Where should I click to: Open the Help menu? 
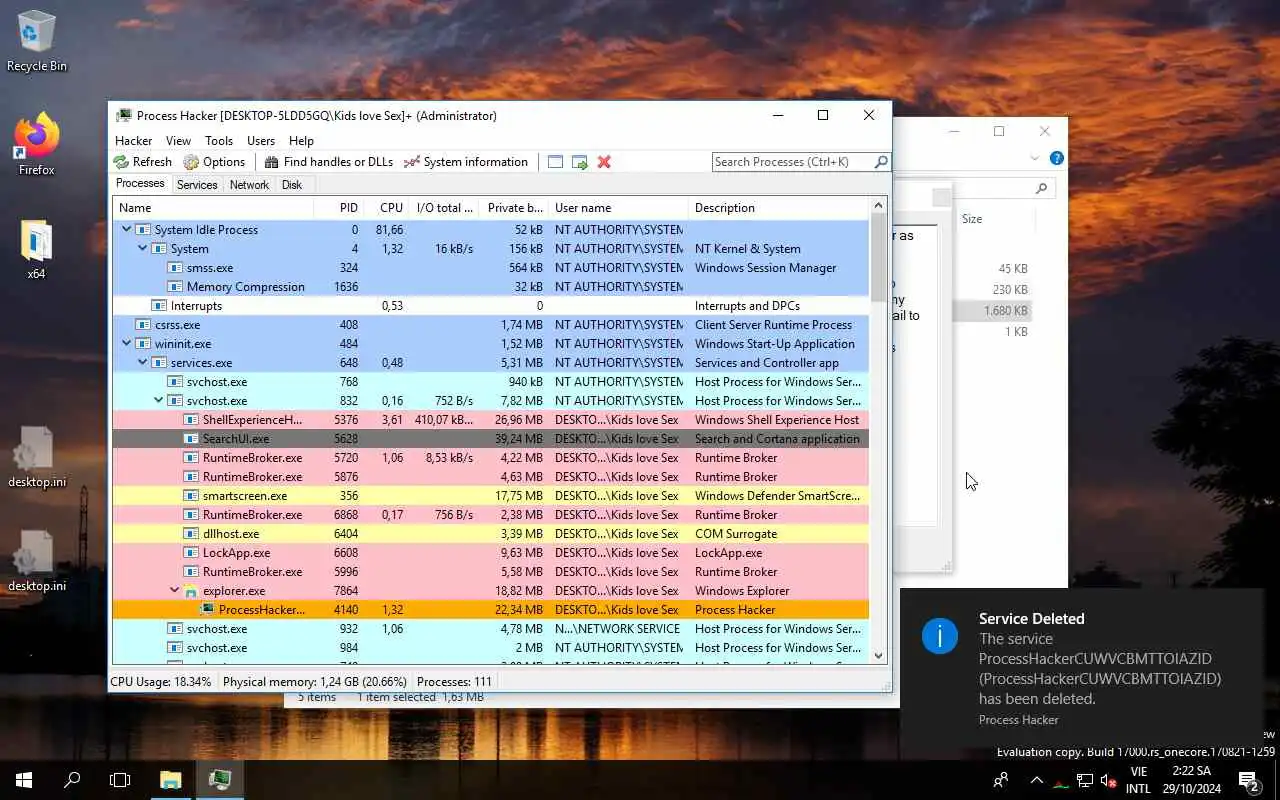[x=301, y=141]
